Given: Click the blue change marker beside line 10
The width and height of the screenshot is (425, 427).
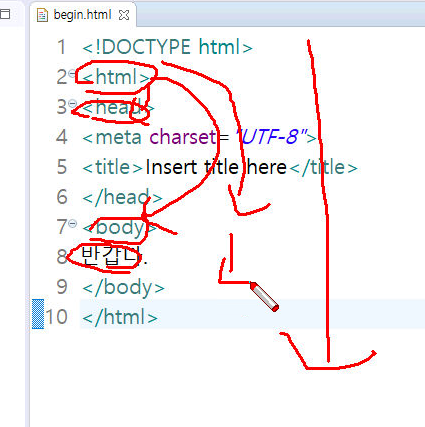Looking at the screenshot, I should (x=38, y=314).
